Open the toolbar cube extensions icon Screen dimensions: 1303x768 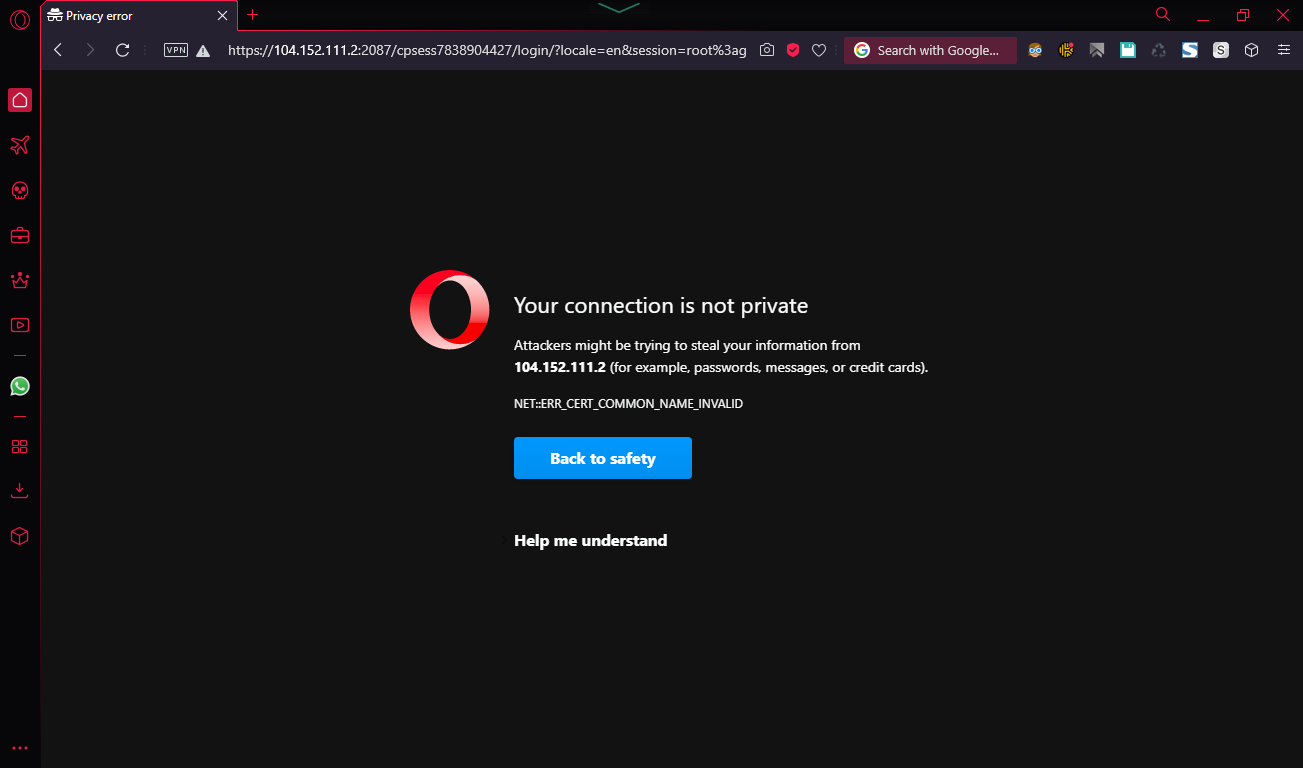tap(1251, 50)
